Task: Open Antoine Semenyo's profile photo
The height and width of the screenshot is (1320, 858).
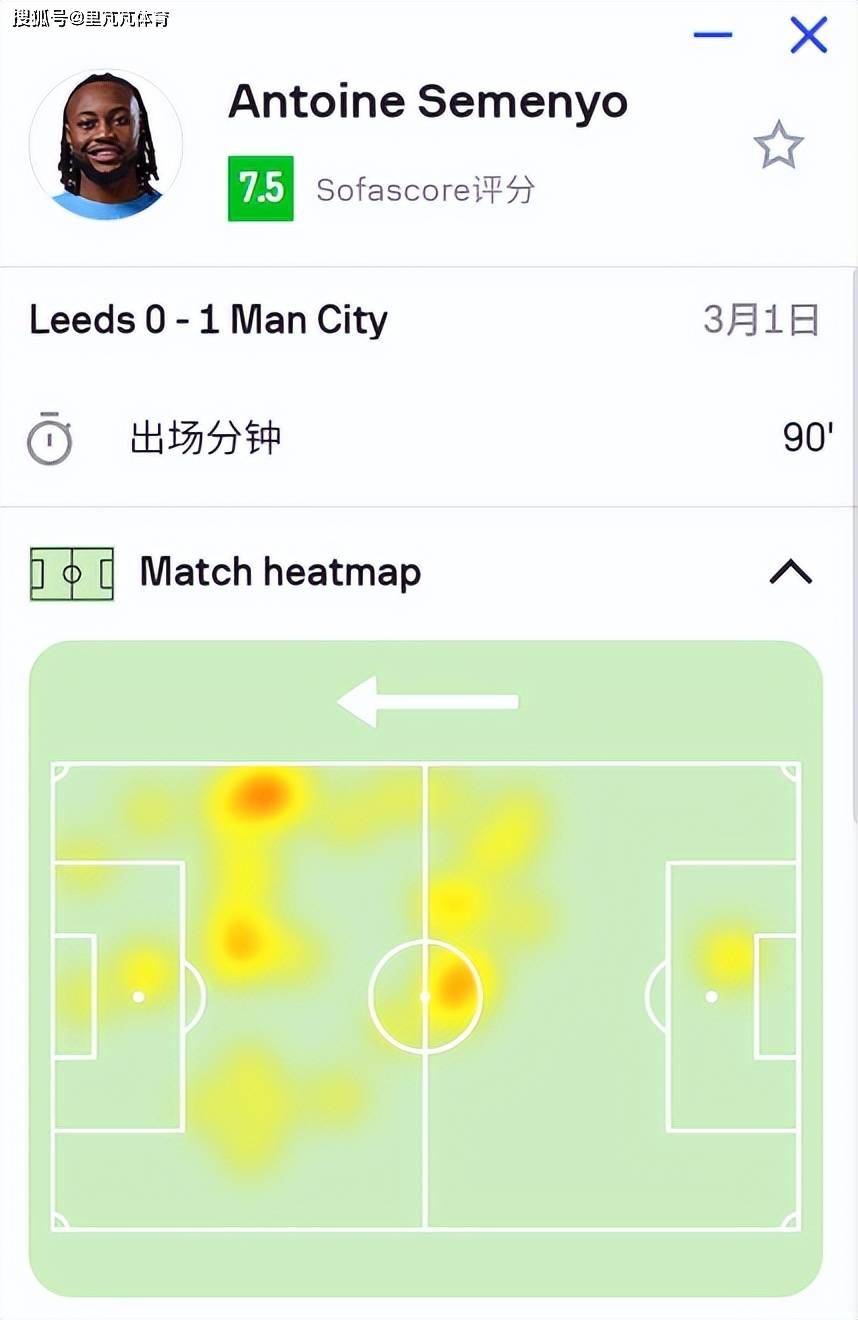Action: pyautogui.click(x=106, y=145)
